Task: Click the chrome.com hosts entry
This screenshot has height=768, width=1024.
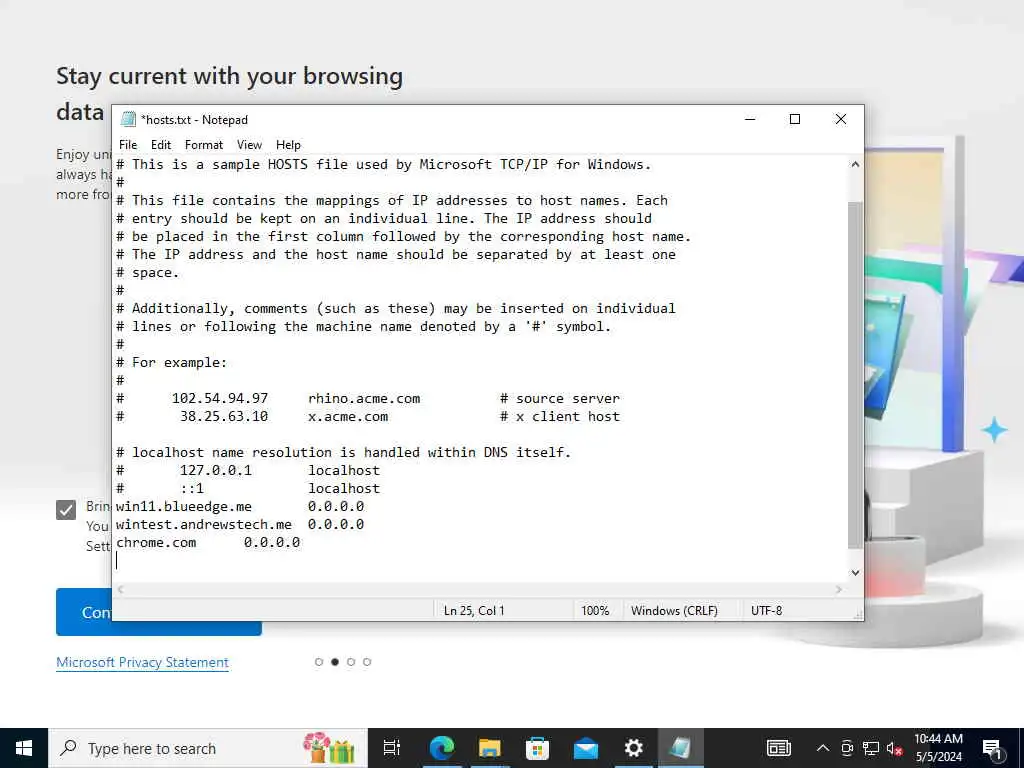Action: pos(208,543)
